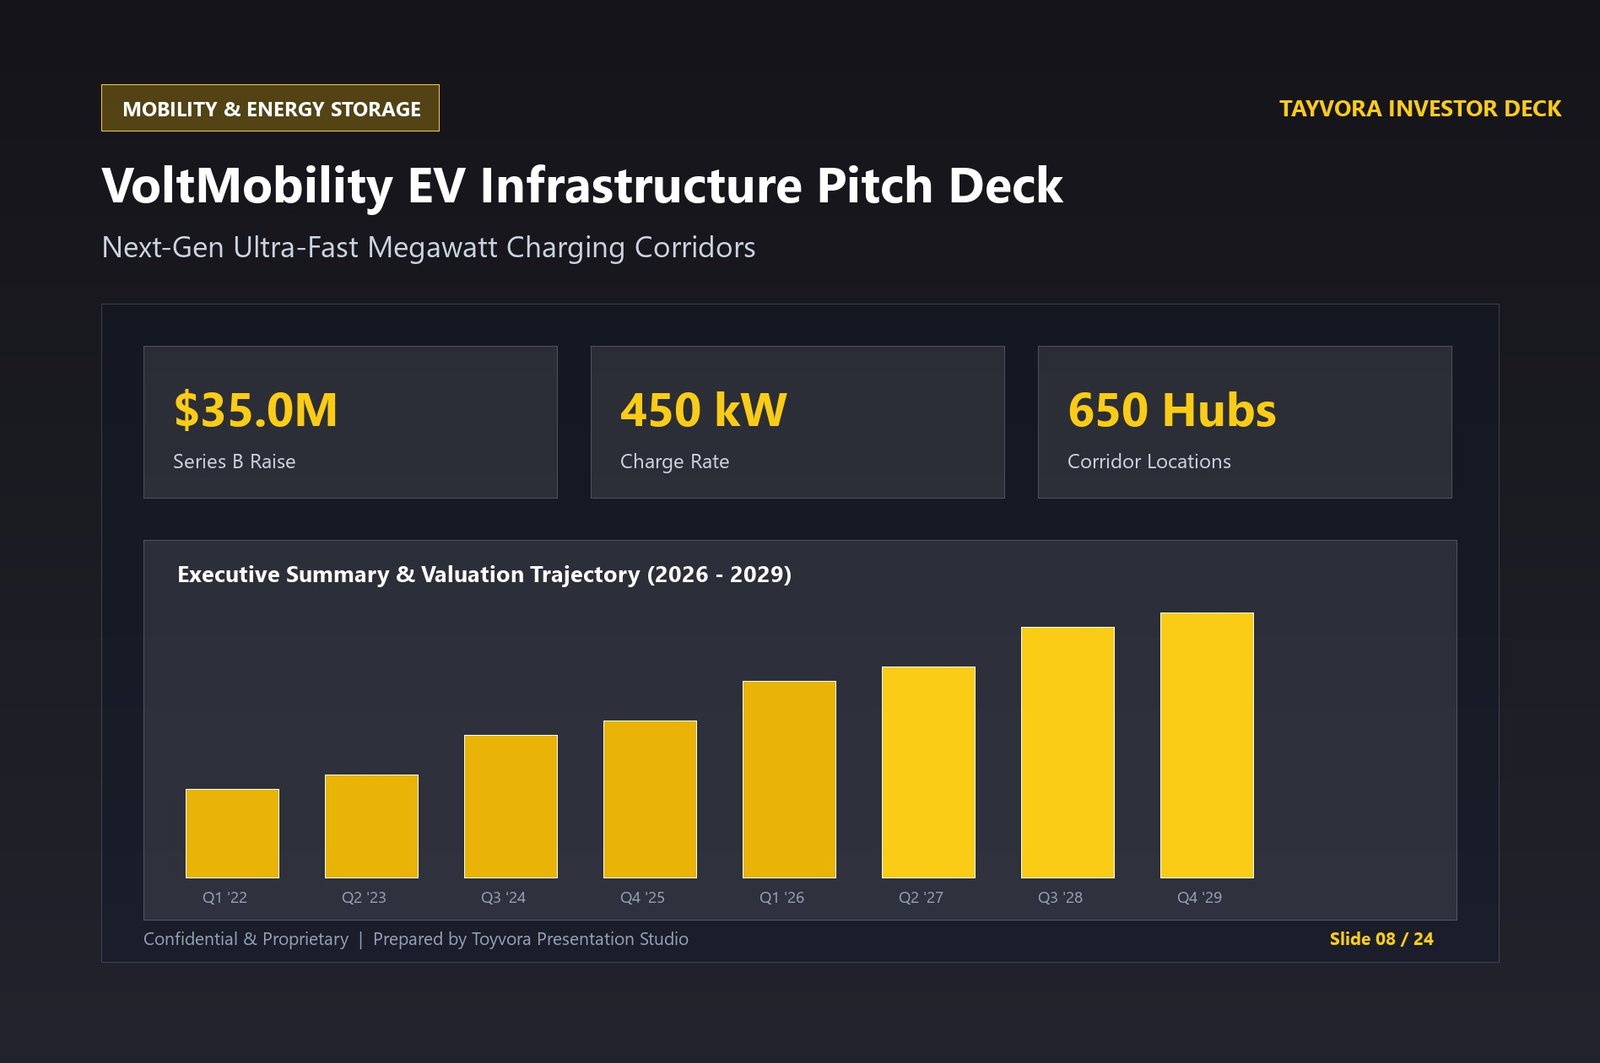Image resolution: width=1600 pixels, height=1063 pixels.
Task: Pick the chart bar above Q3 '24
Action: click(511, 807)
